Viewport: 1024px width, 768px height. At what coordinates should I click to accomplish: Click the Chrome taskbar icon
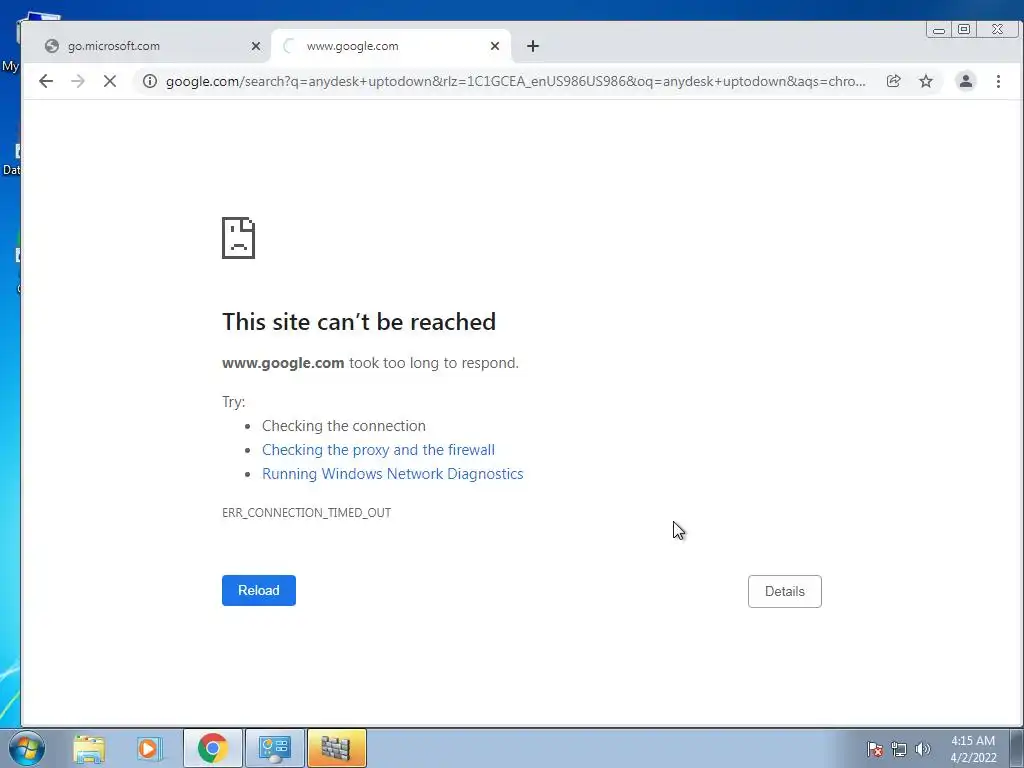click(212, 748)
